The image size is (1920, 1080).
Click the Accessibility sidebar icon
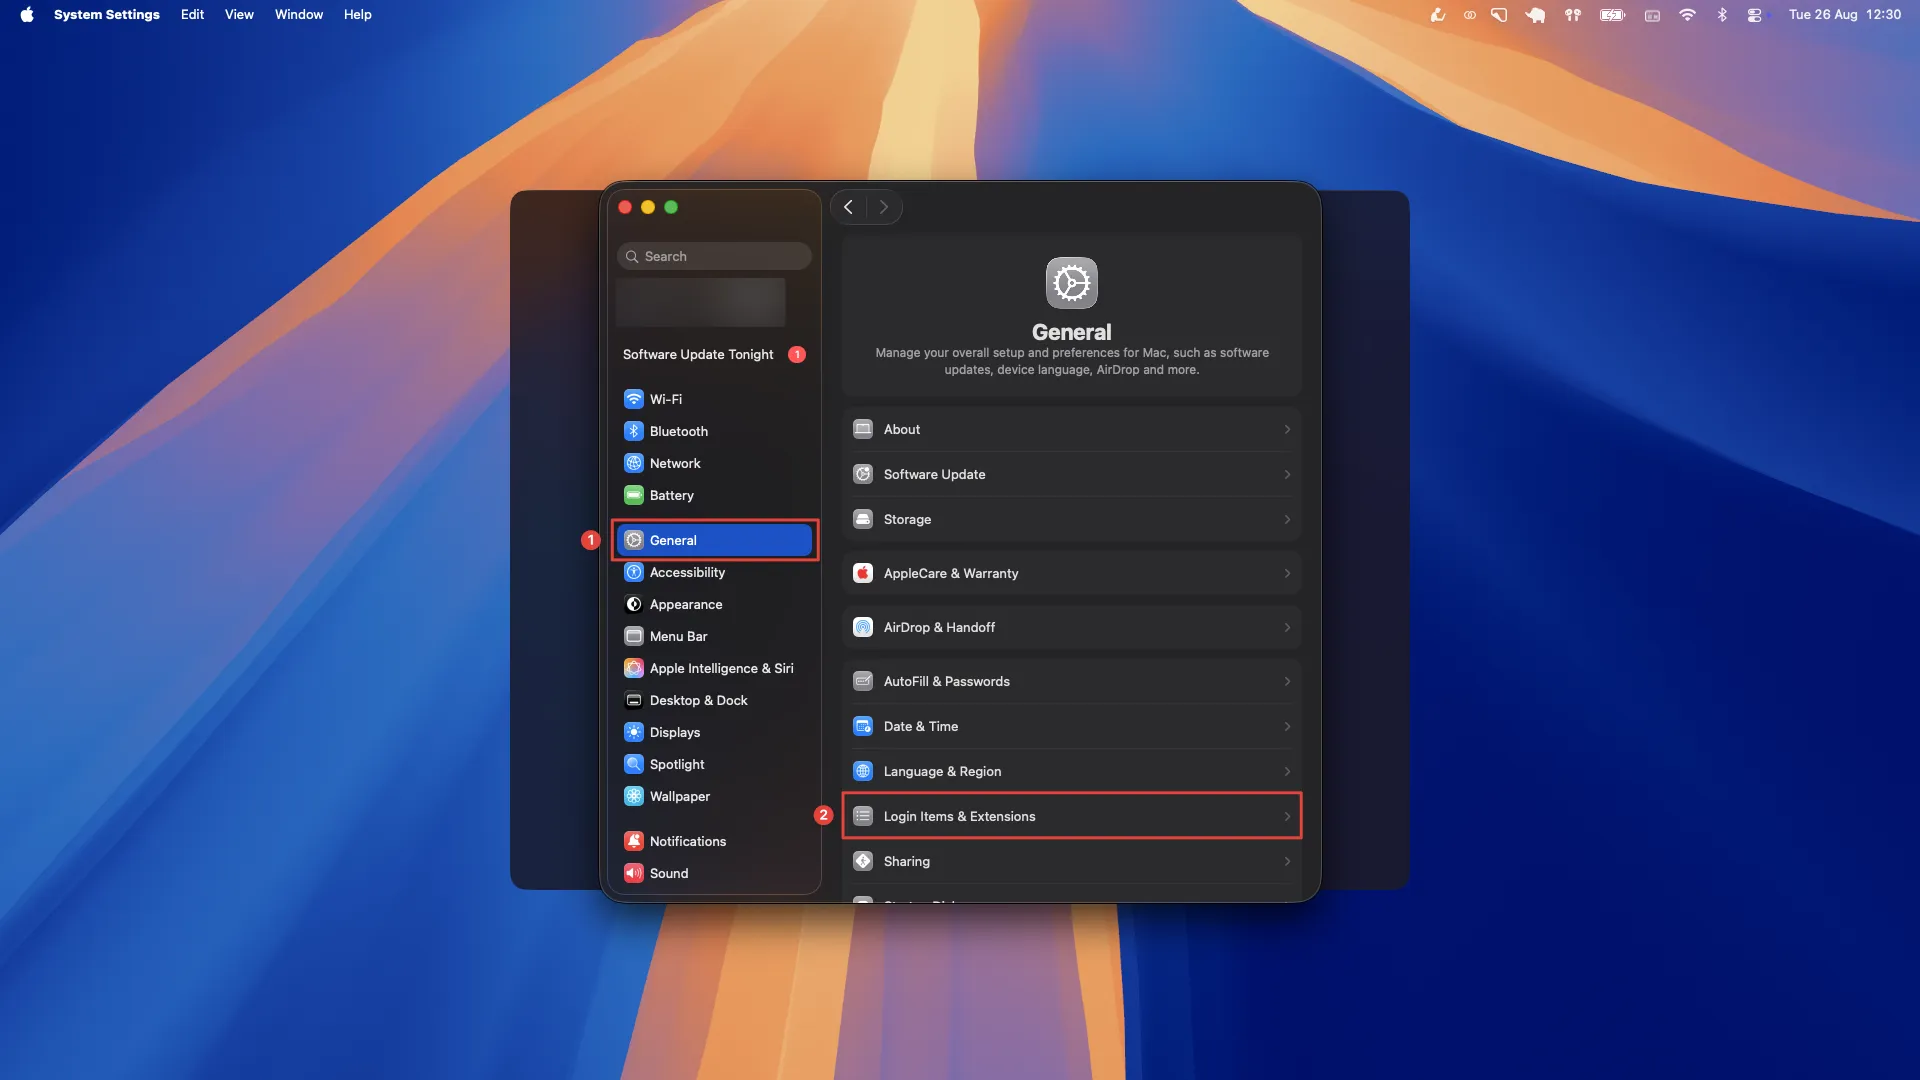point(633,572)
